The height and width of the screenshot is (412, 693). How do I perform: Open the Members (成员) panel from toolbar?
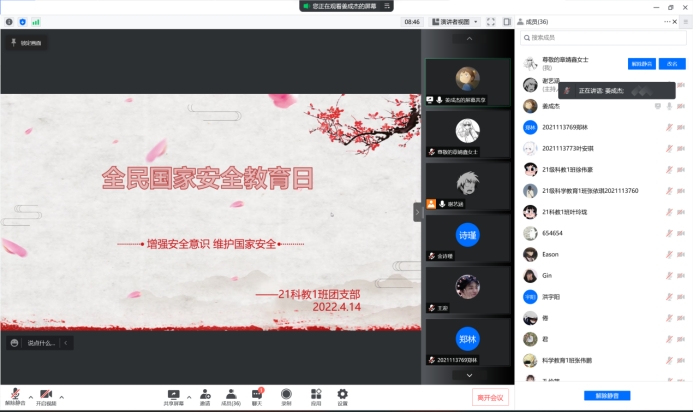[230, 395]
